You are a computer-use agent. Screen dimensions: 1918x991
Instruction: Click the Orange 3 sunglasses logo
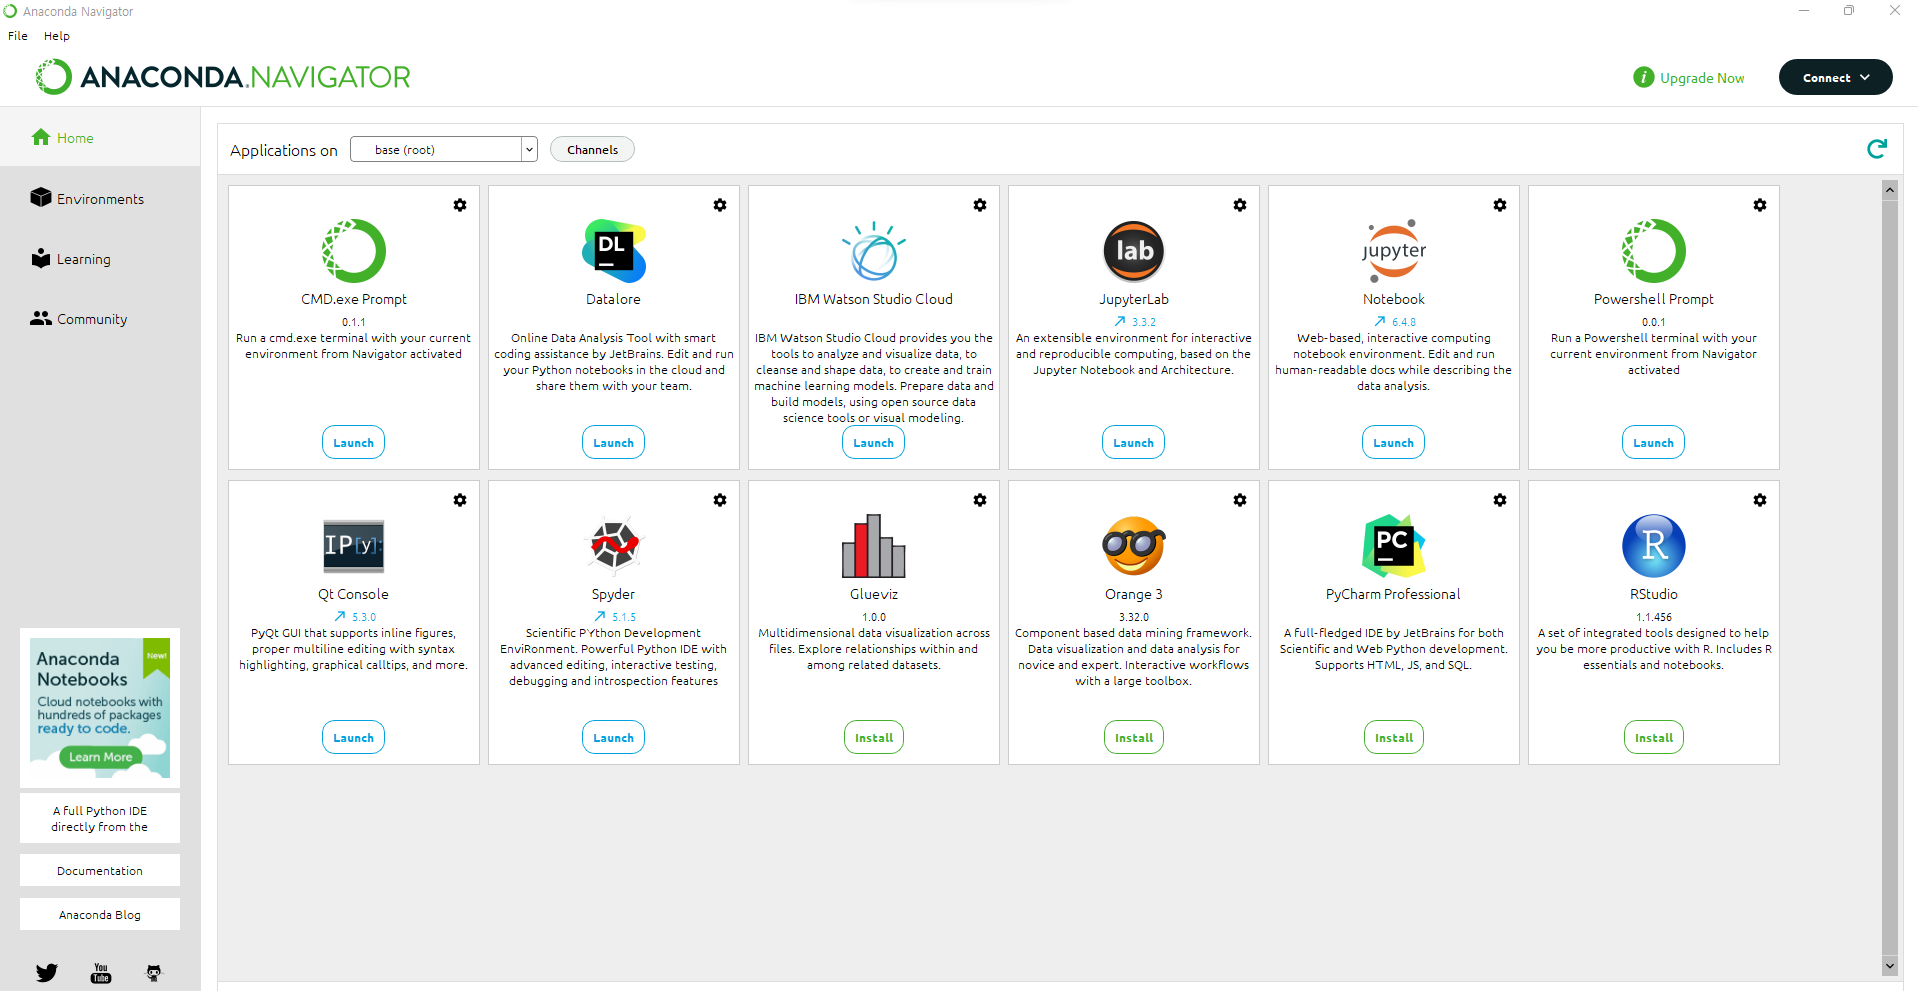(1134, 546)
